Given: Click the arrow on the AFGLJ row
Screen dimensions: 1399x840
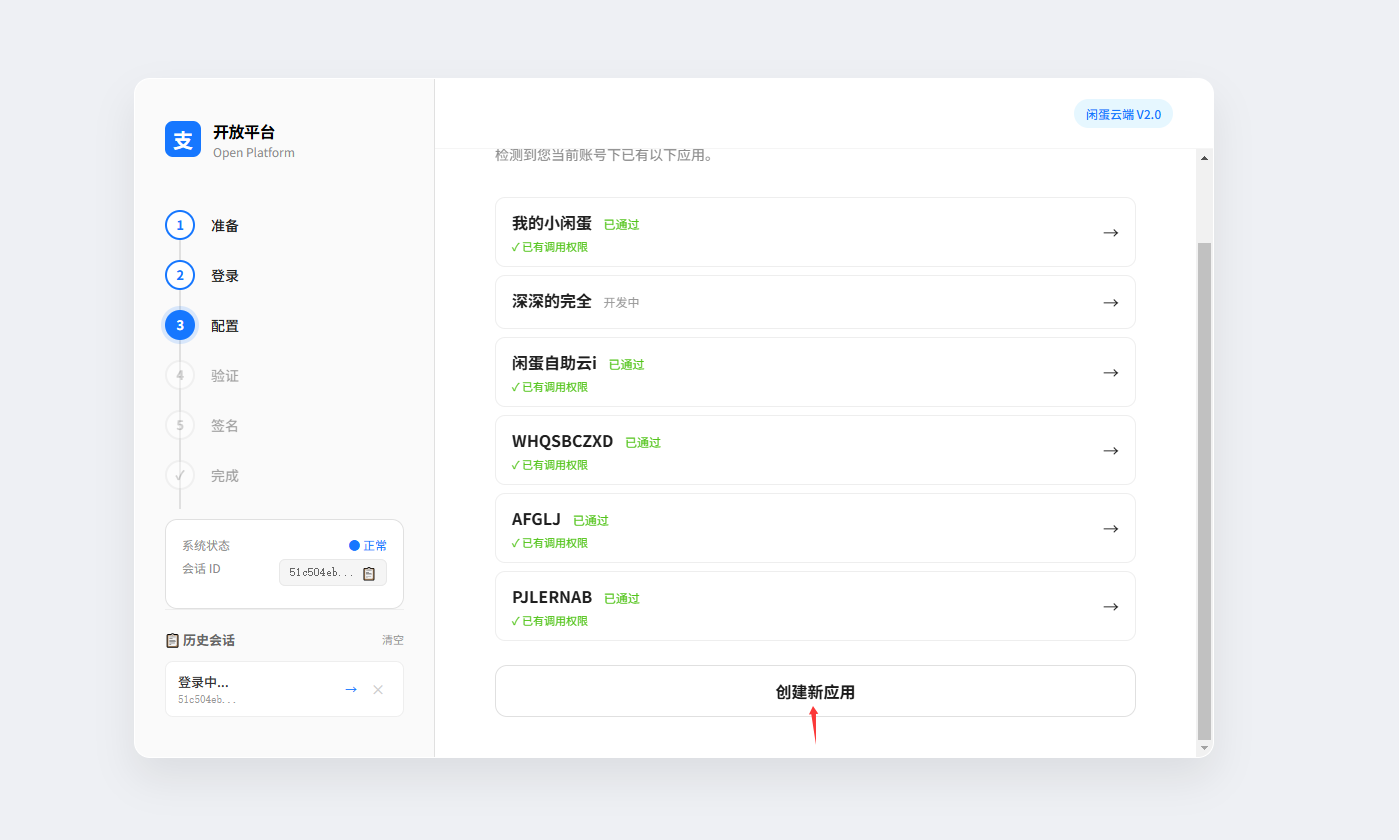Looking at the screenshot, I should point(1110,528).
